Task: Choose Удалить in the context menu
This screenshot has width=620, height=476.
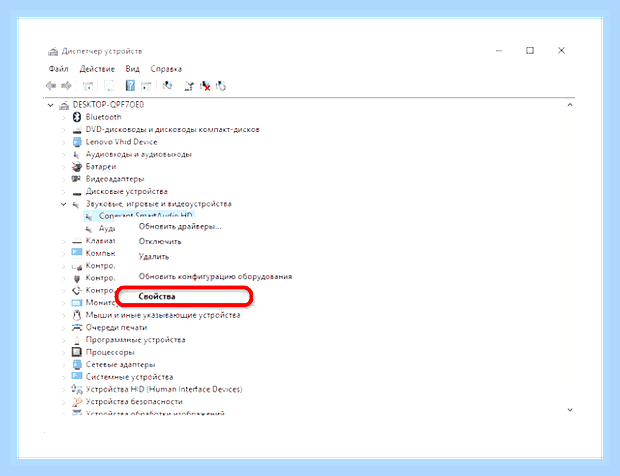Action: click(154, 257)
